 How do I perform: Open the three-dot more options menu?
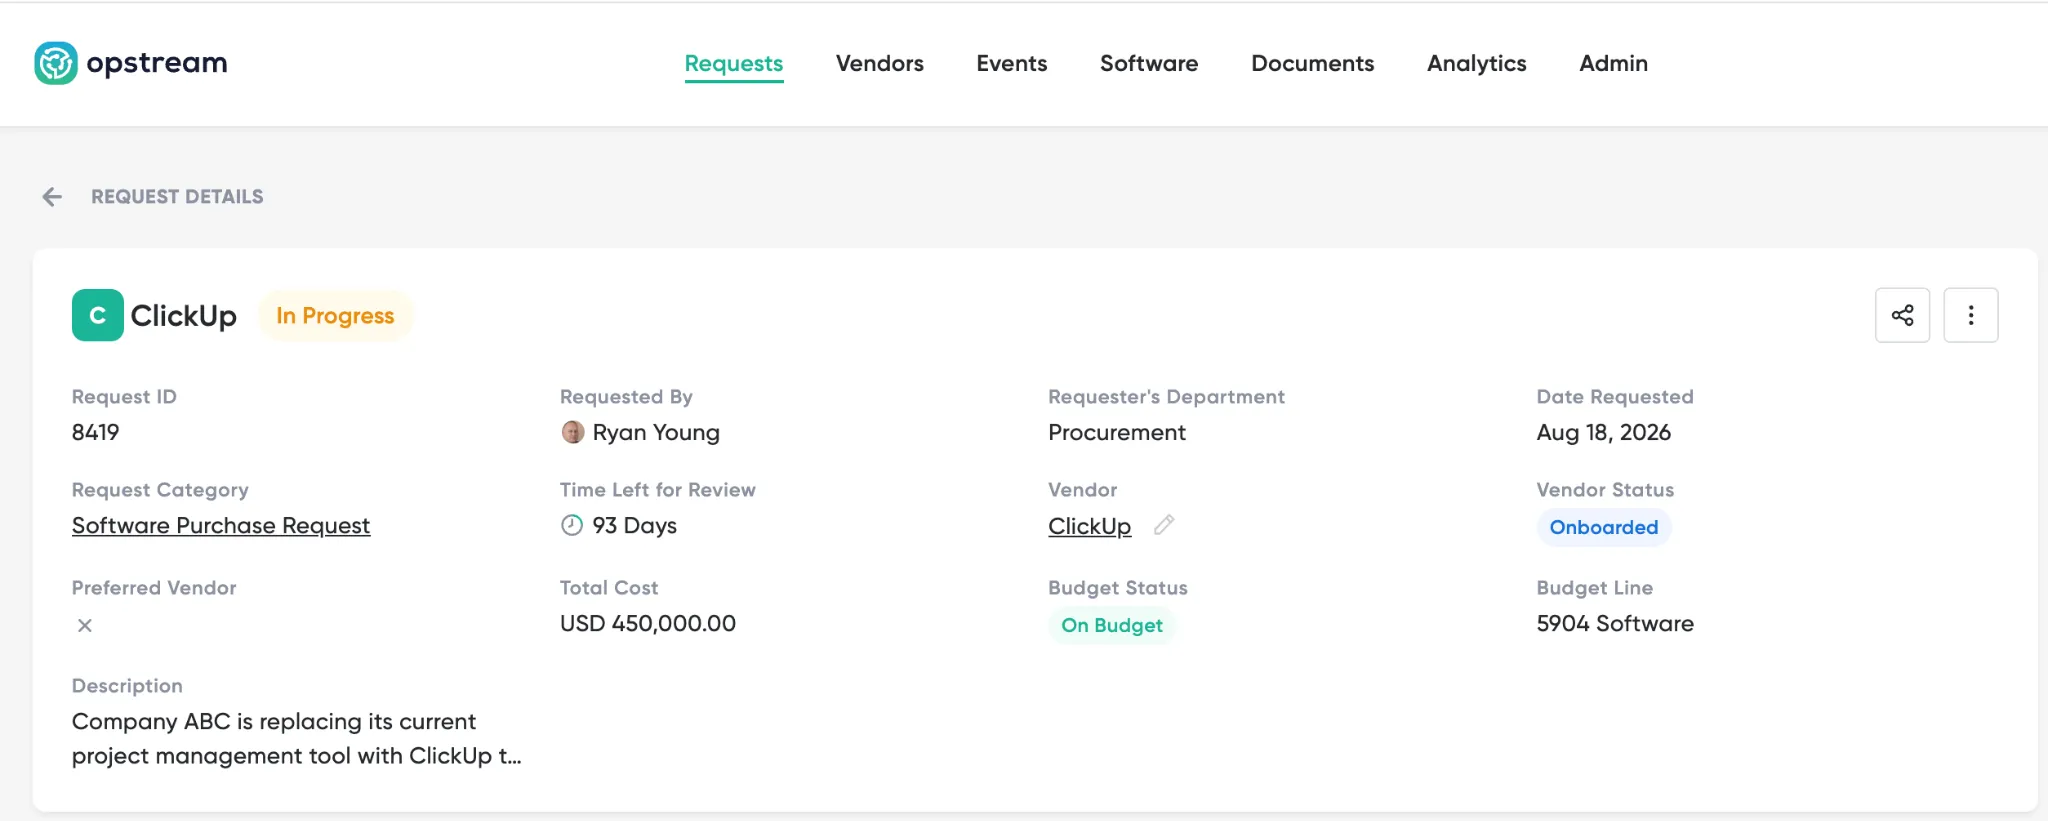(1971, 315)
